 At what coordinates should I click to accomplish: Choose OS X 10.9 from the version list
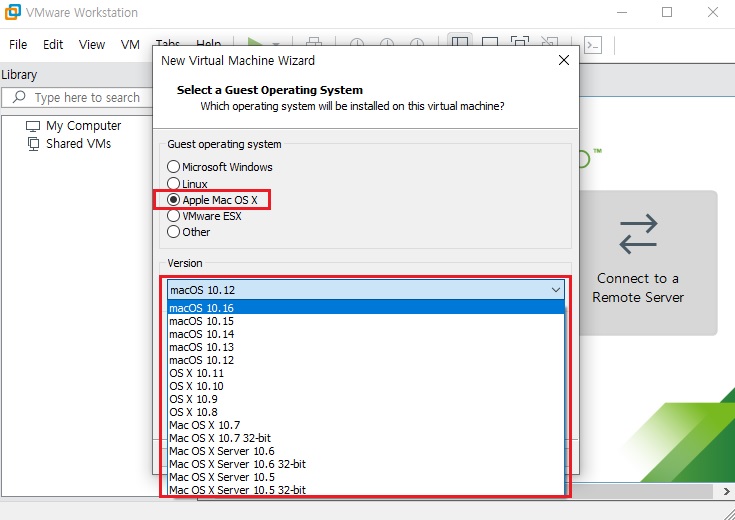(x=366, y=399)
